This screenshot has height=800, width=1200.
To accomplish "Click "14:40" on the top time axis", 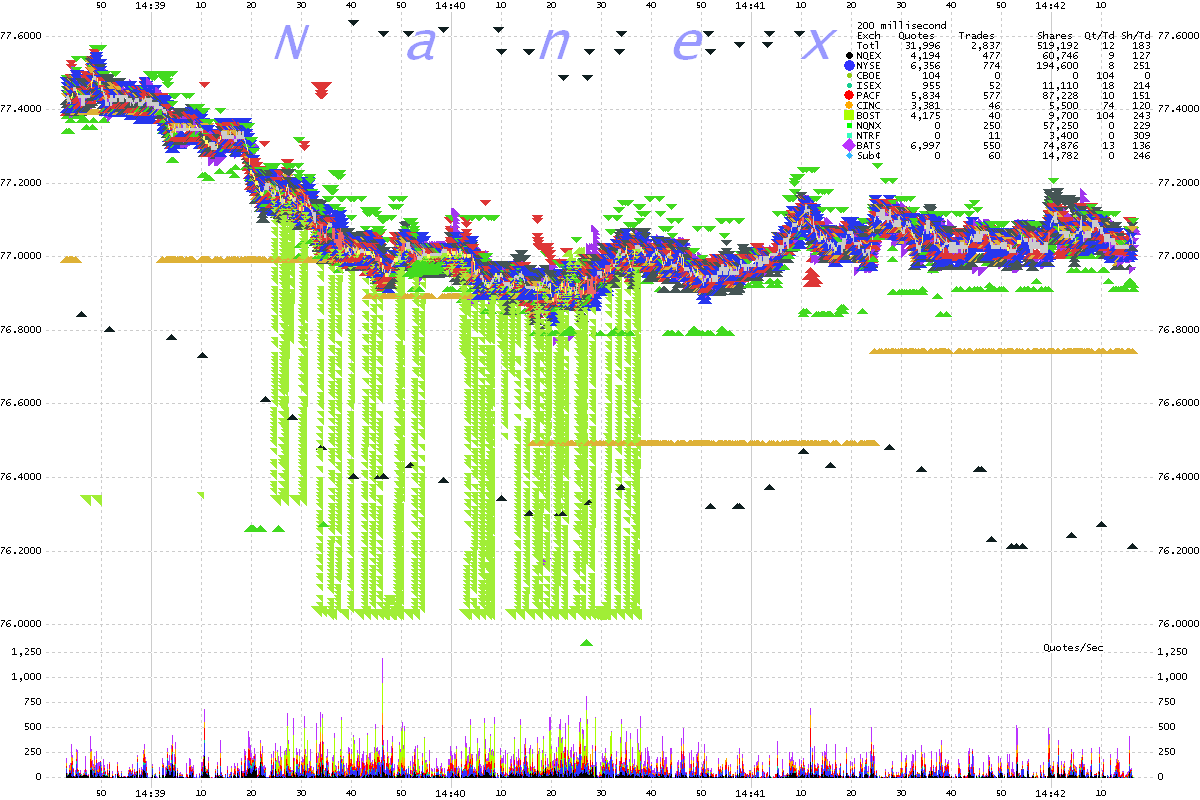I will pyautogui.click(x=450, y=6).
